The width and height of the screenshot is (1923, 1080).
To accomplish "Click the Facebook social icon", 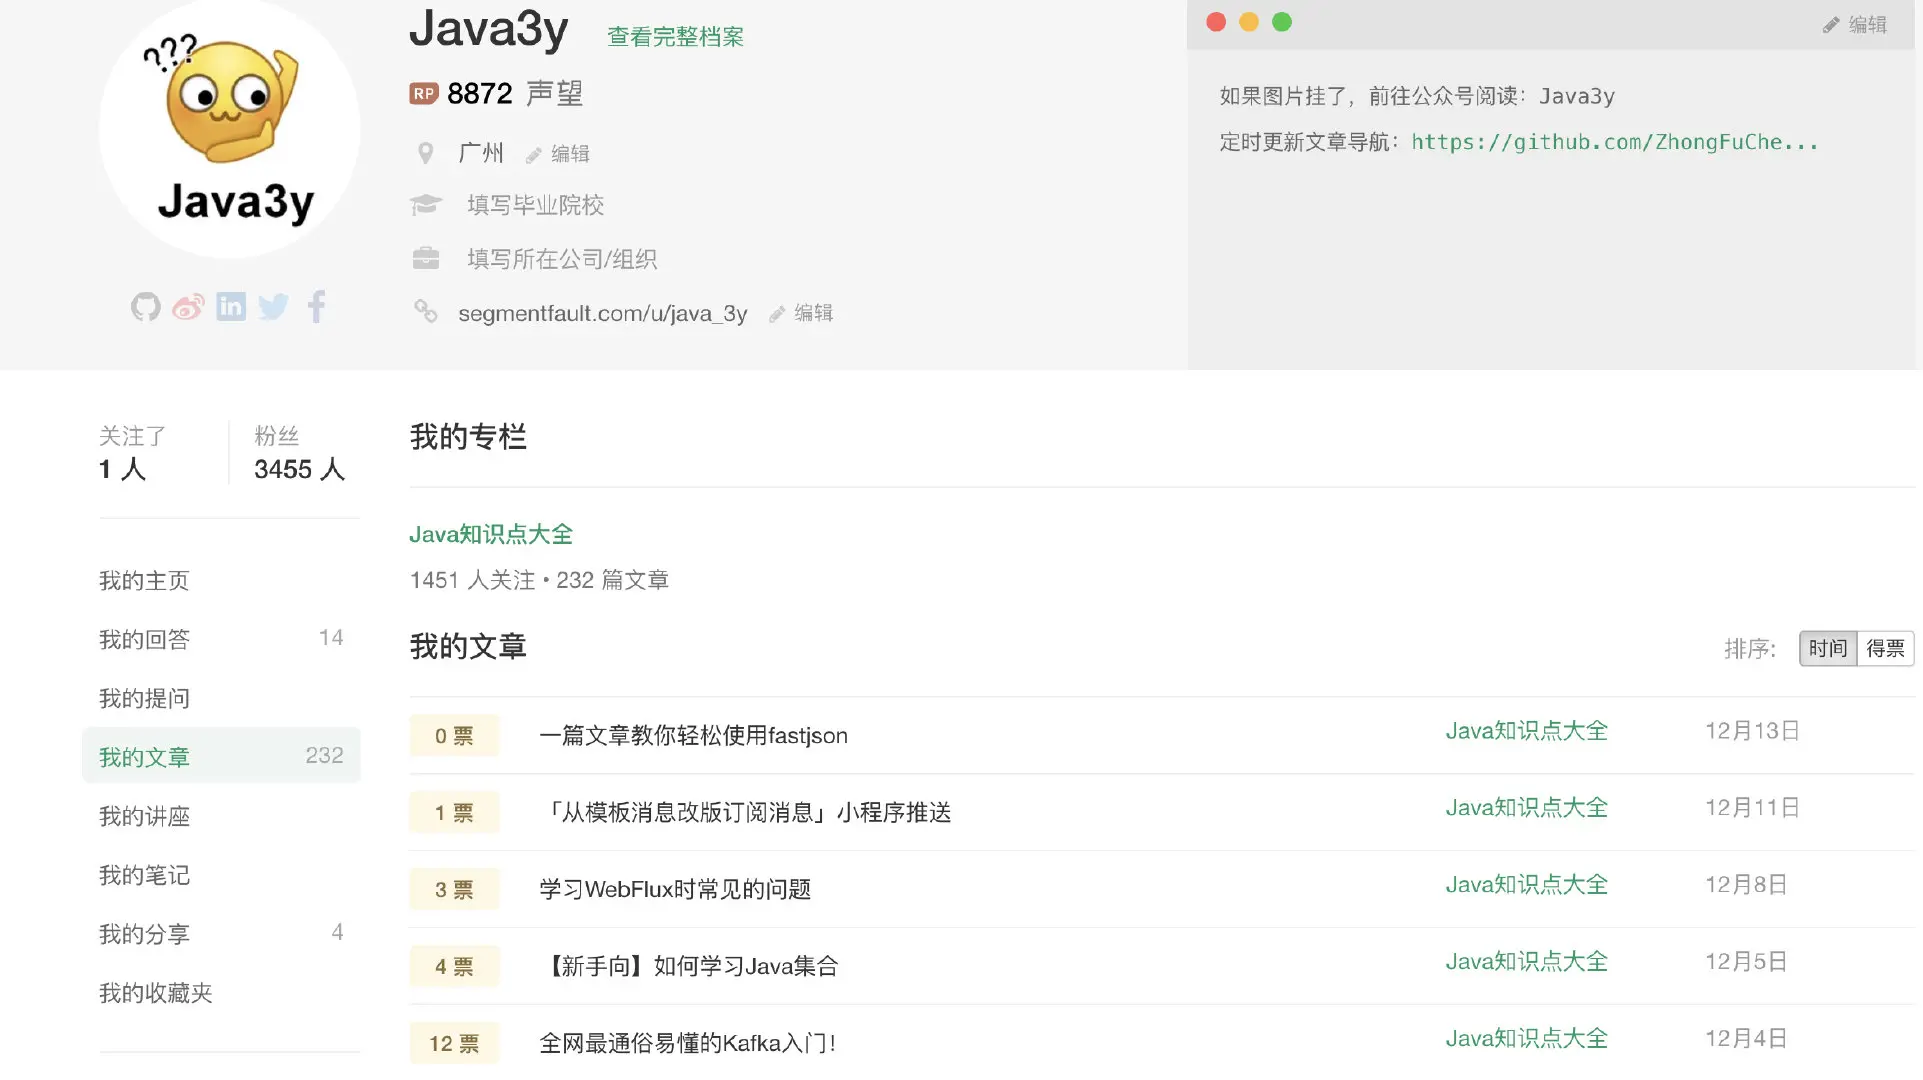I will (316, 306).
